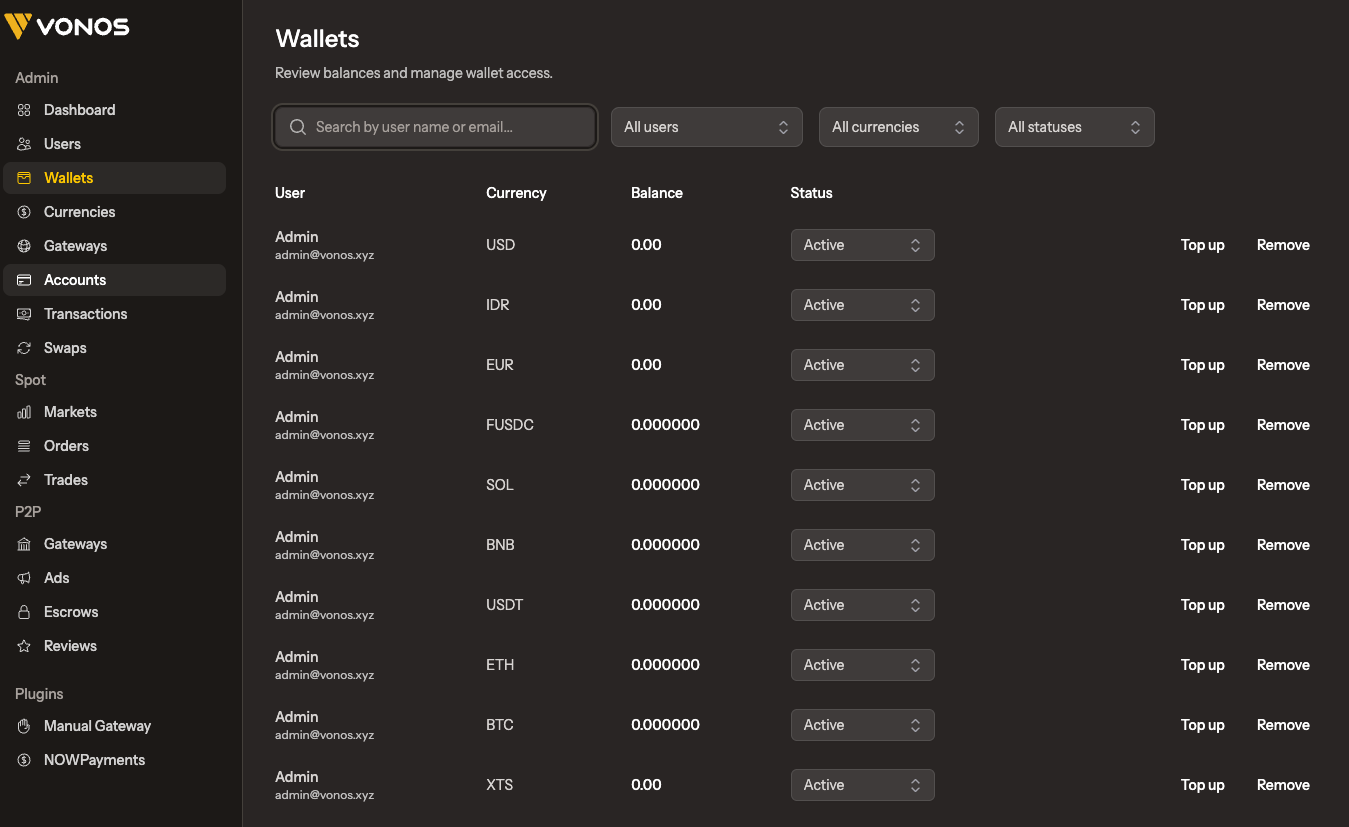Click the Dashboard grid icon

pyautogui.click(x=24, y=110)
